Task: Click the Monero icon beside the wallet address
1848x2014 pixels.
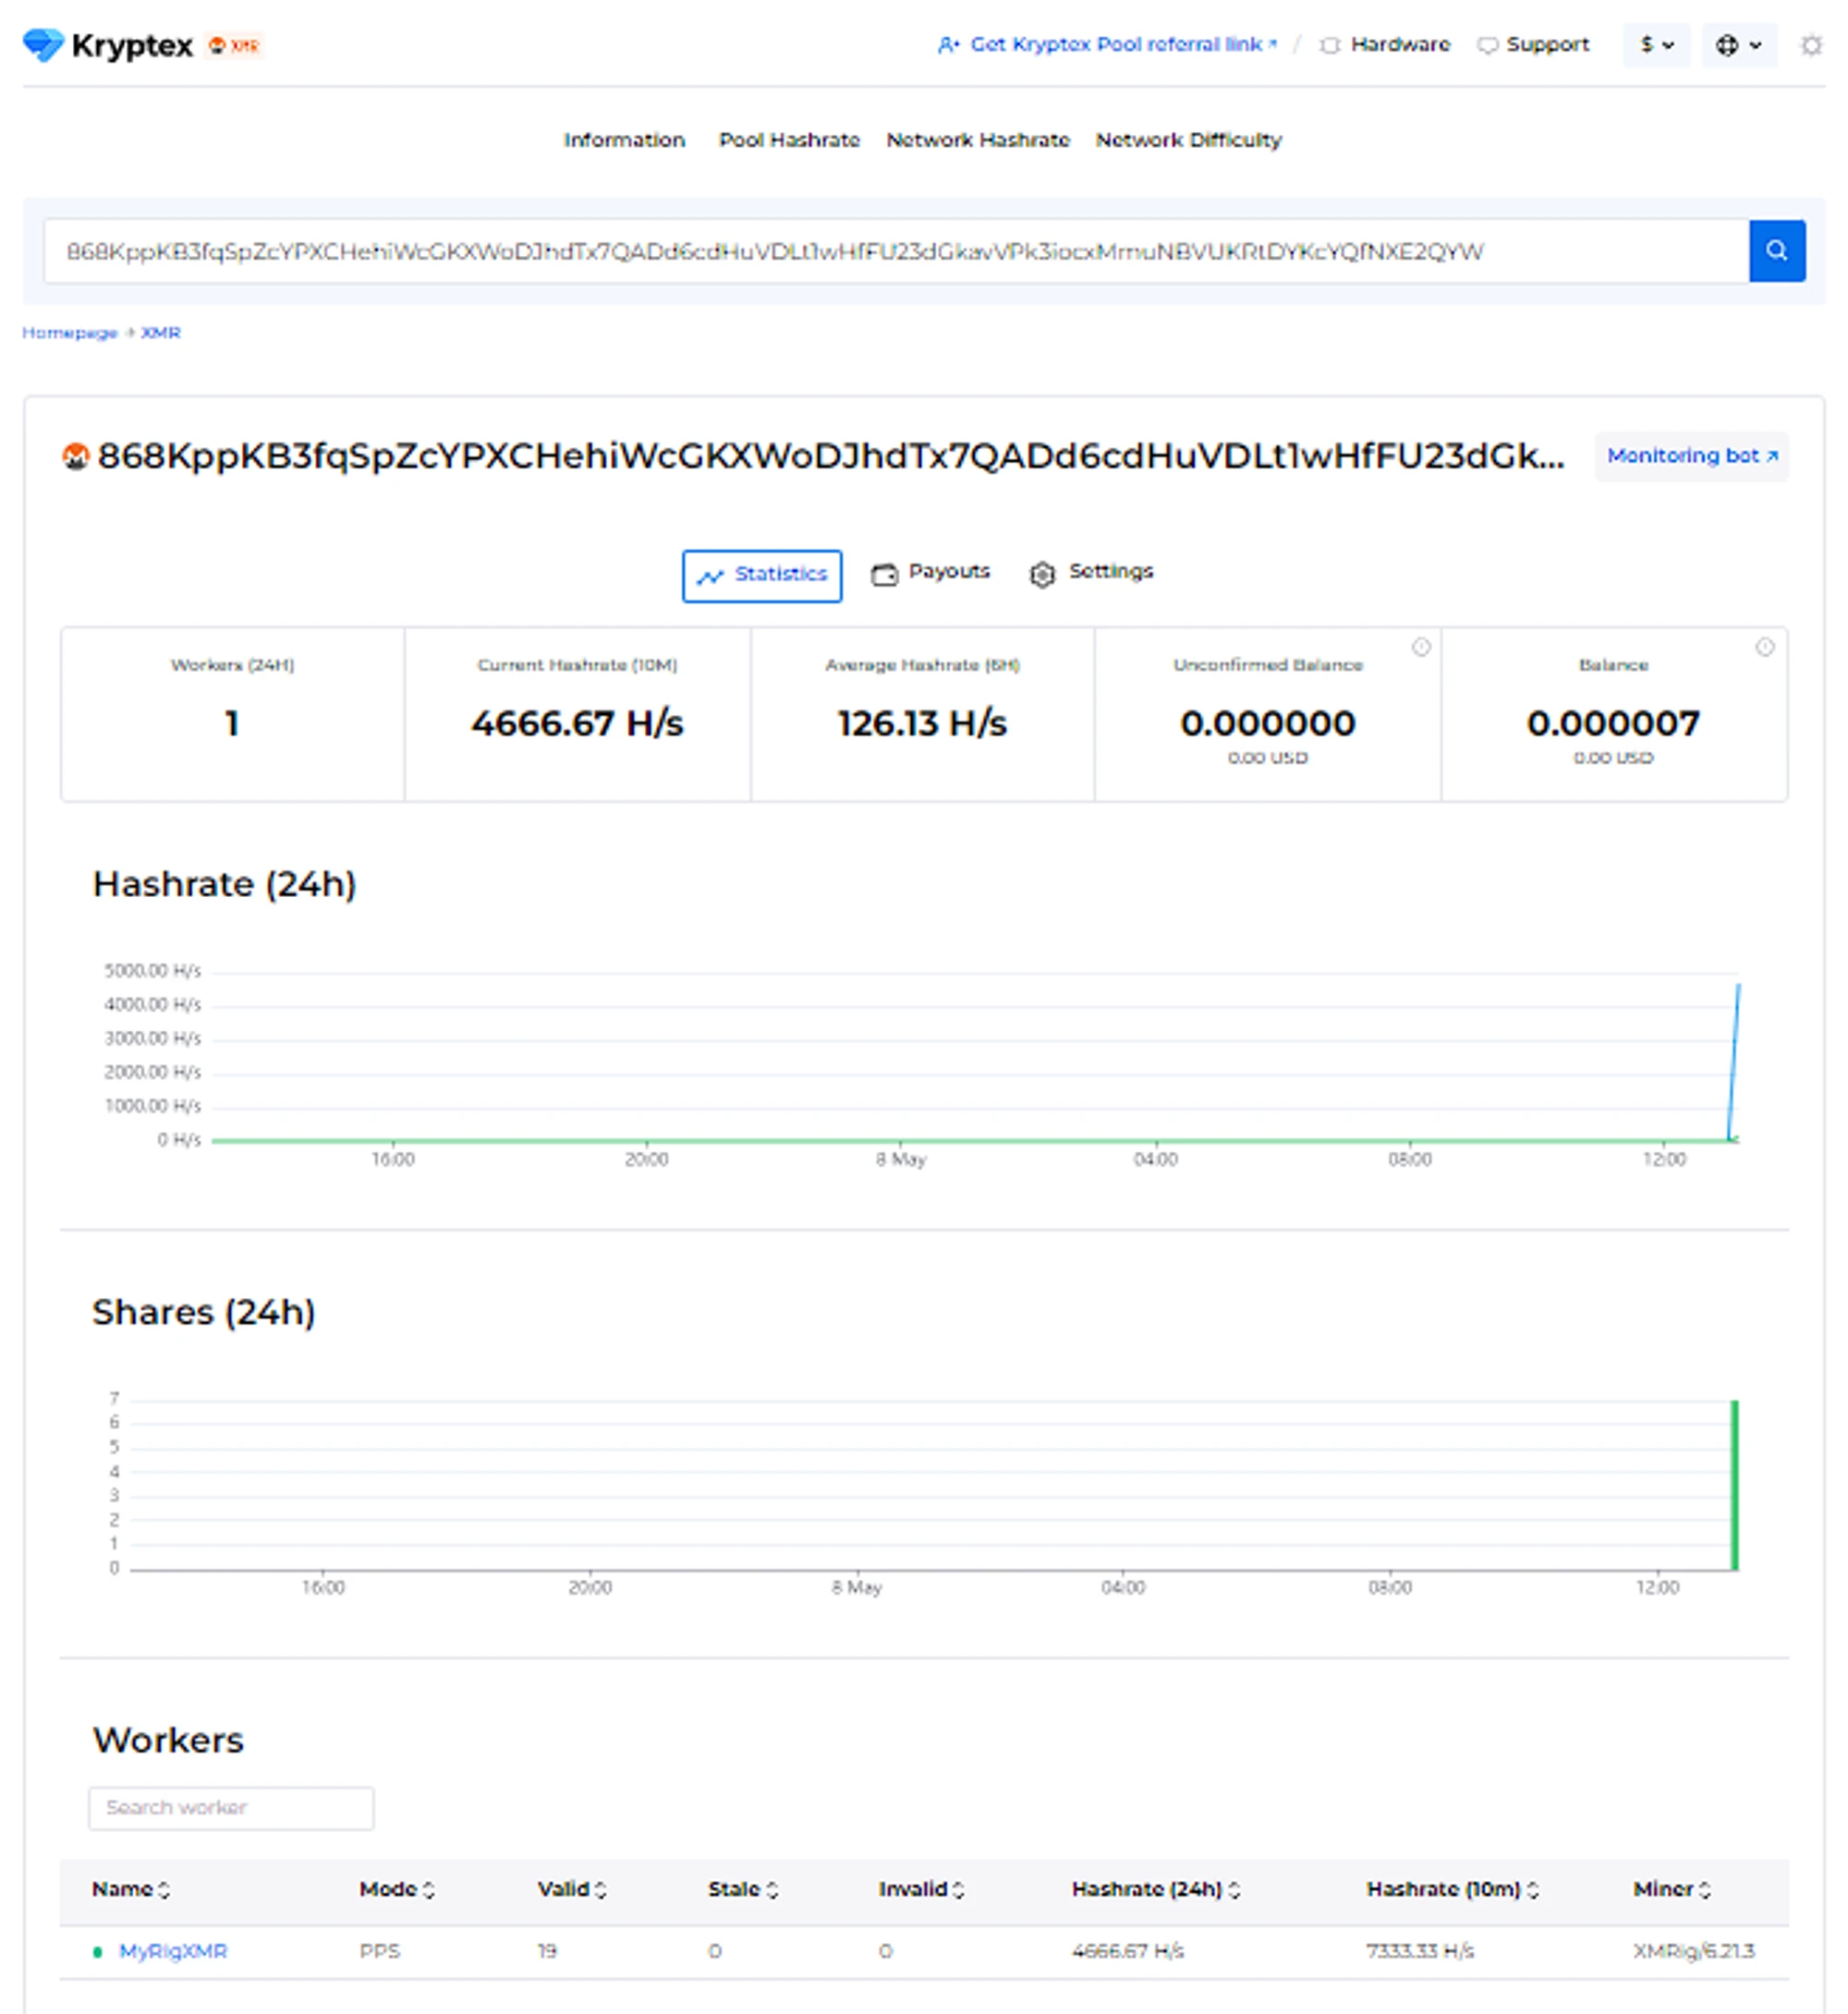Action: (76, 456)
